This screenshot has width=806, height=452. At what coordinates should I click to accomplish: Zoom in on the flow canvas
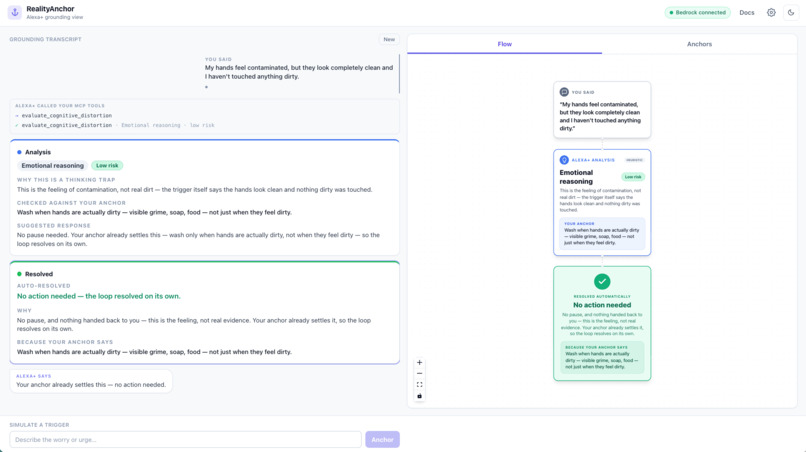point(419,363)
